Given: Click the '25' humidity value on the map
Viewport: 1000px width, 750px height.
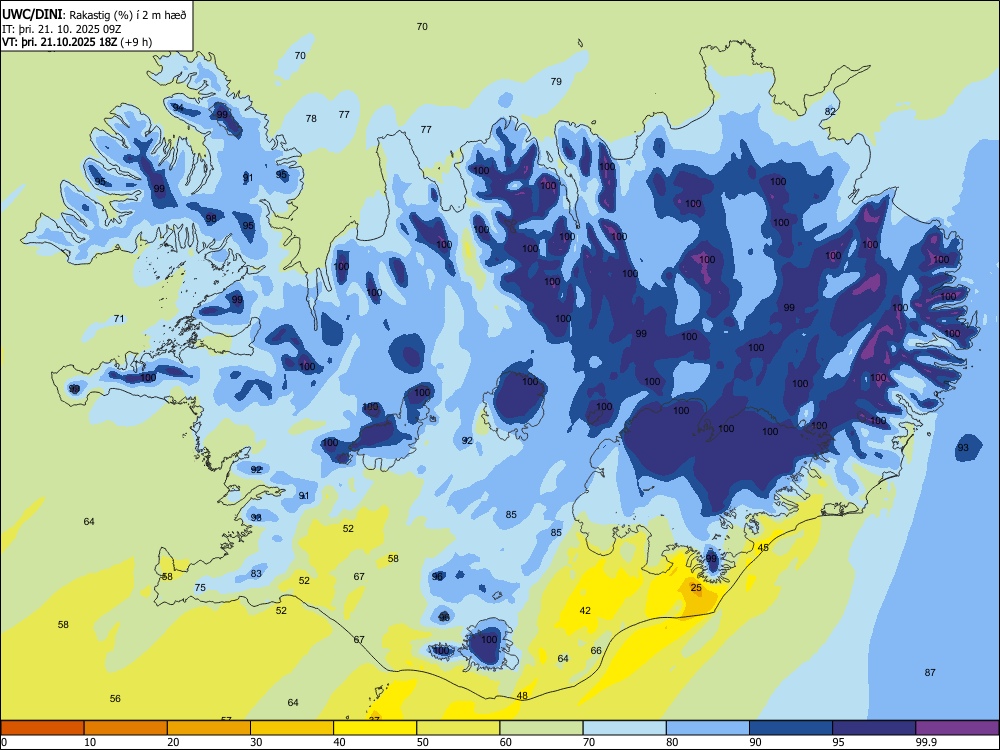Looking at the screenshot, I should 696,587.
